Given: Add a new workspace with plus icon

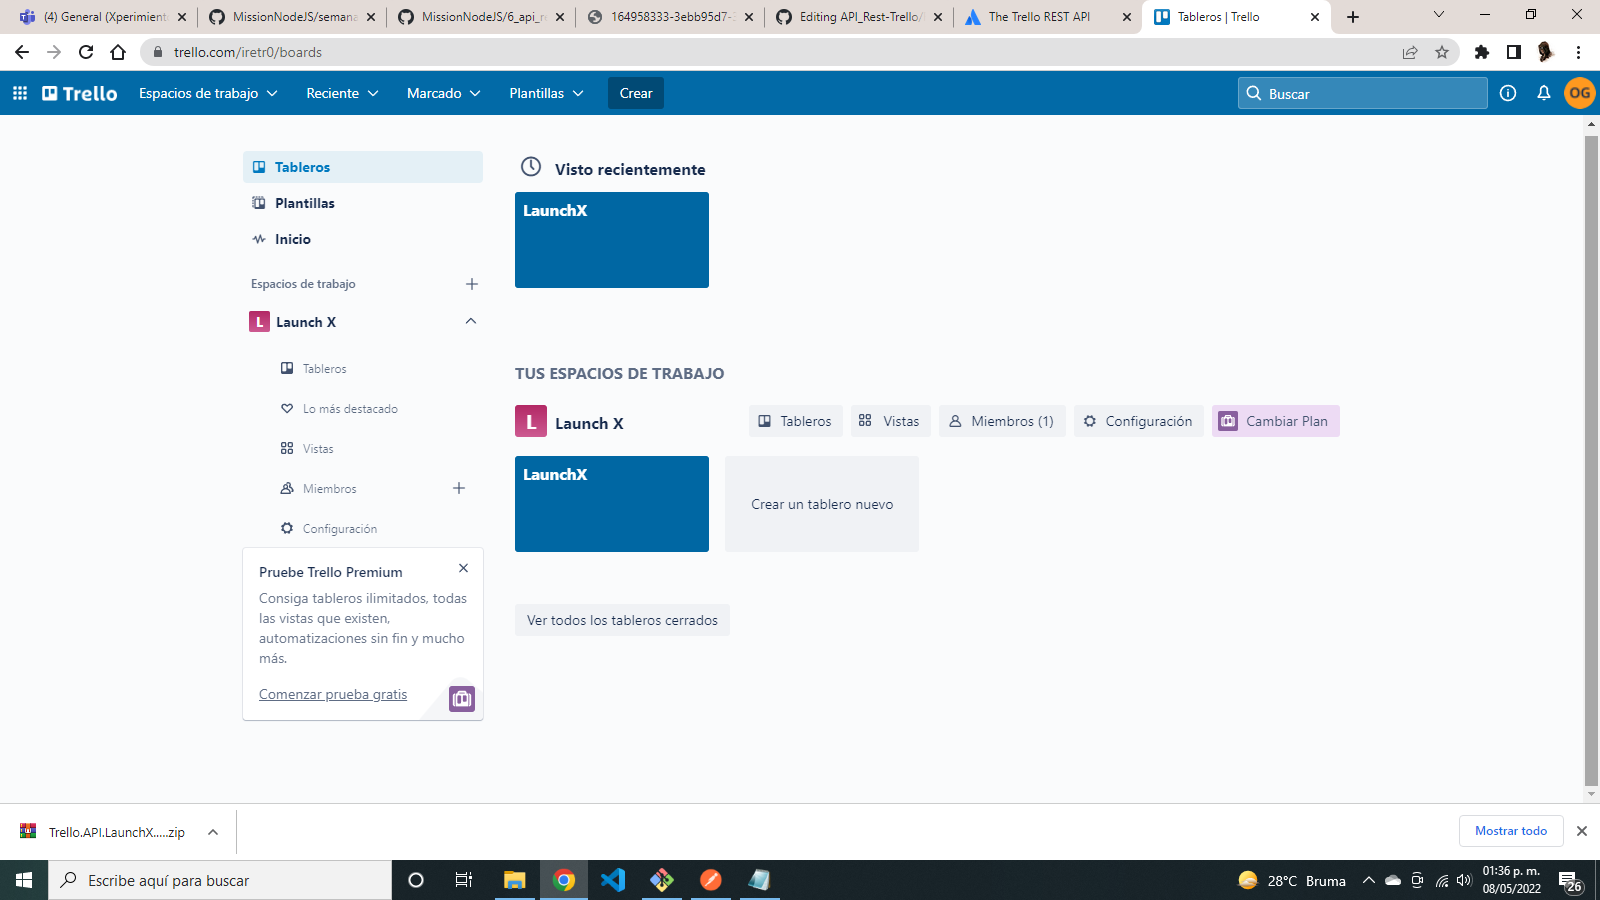Looking at the screenshot, I should (472, 284).
